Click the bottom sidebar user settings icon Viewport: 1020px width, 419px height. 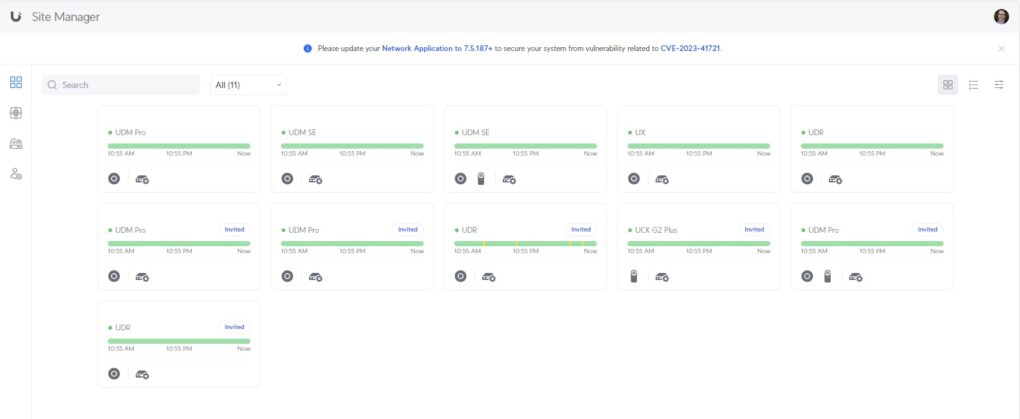tap(16, 174)
